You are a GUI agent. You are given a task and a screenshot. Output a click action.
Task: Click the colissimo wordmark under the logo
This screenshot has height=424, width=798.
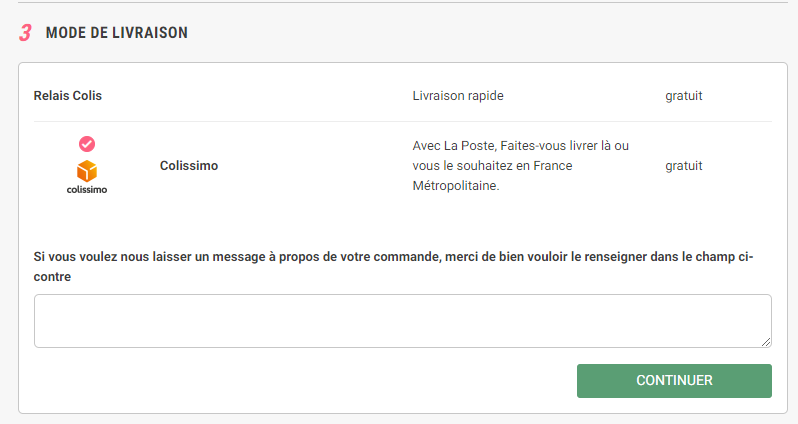point(87,189)
